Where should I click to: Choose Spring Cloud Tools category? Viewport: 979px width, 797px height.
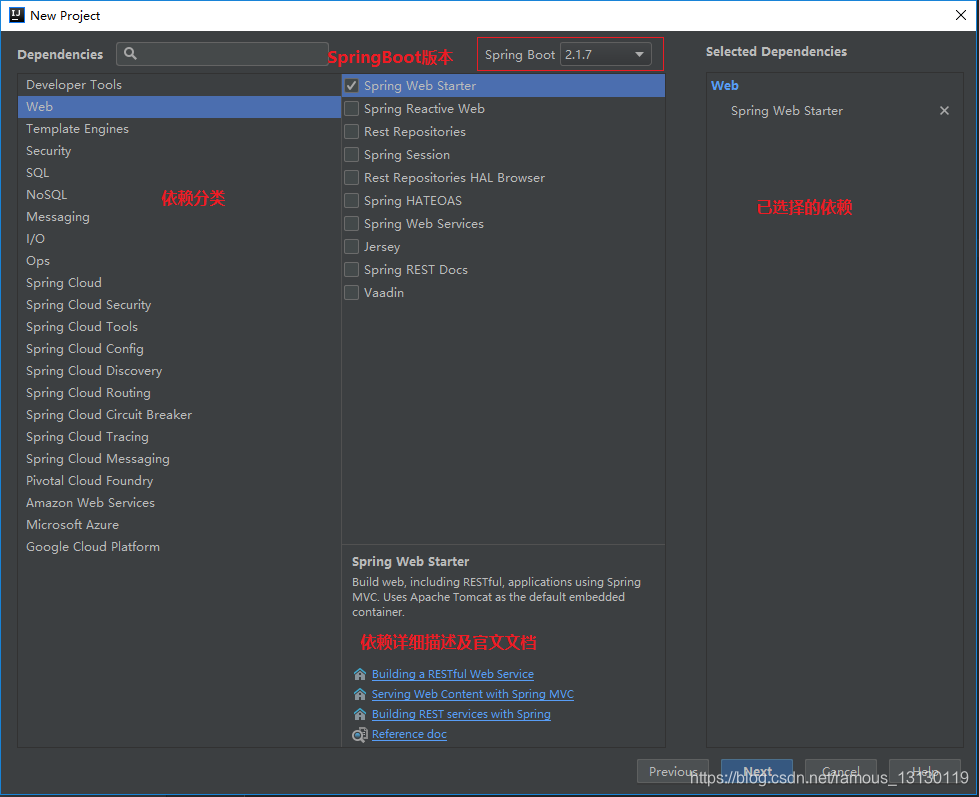tap(179, 326)
